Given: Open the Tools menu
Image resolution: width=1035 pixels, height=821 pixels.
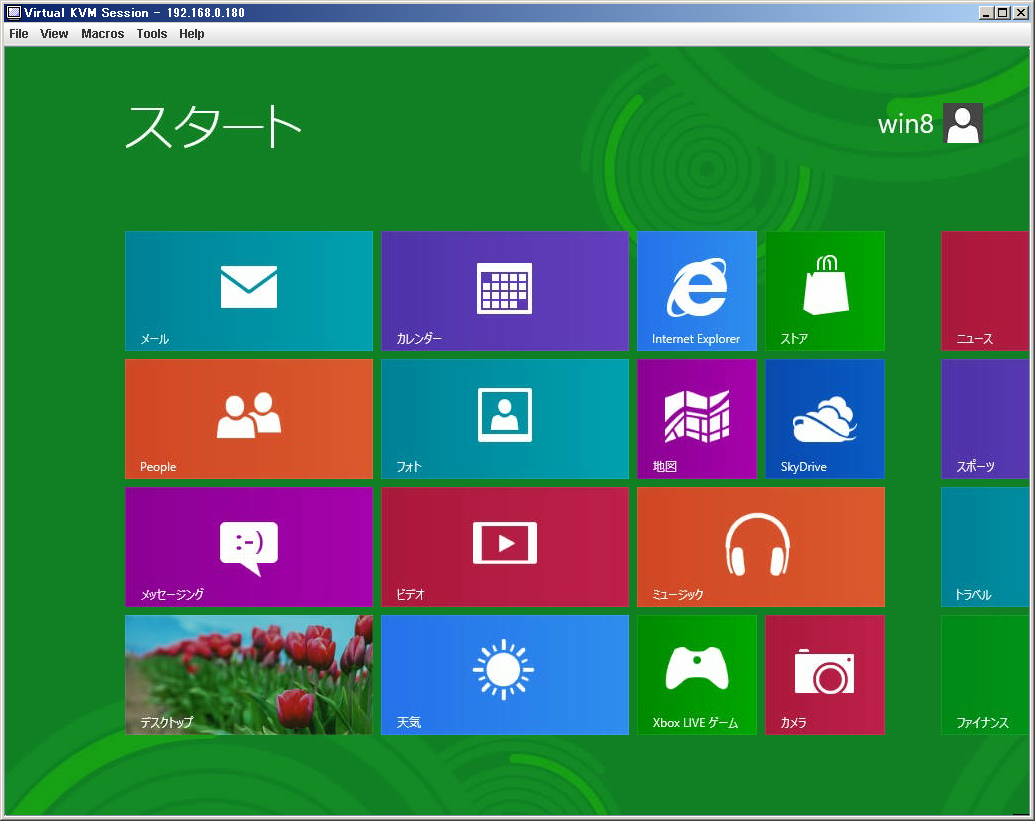Looking at the screenshot, I should point(151,33).
